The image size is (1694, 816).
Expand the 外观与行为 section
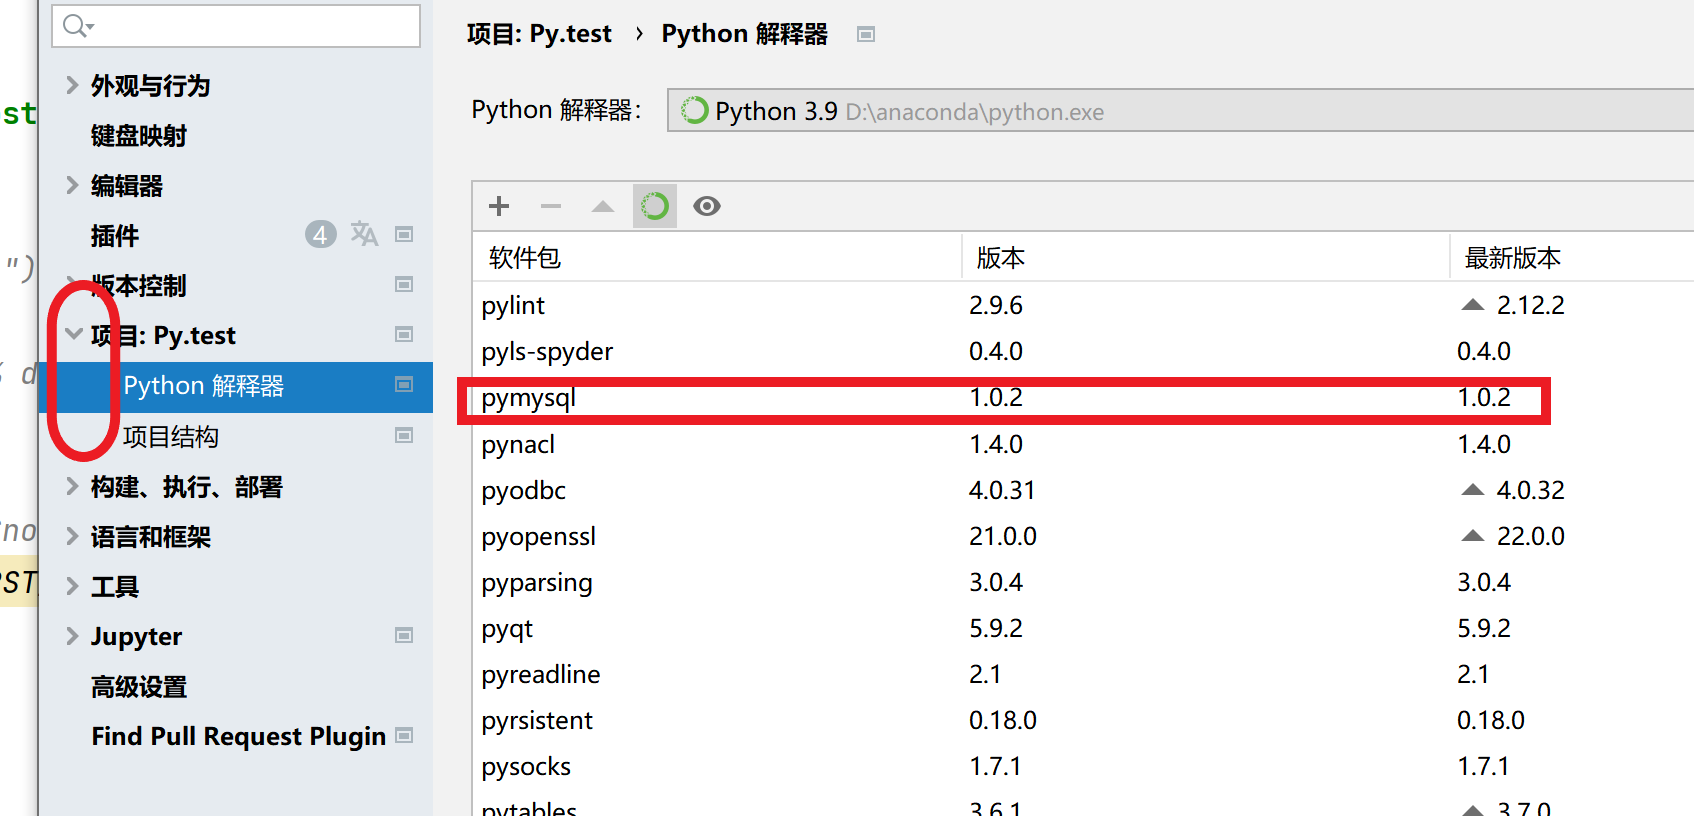72,85
